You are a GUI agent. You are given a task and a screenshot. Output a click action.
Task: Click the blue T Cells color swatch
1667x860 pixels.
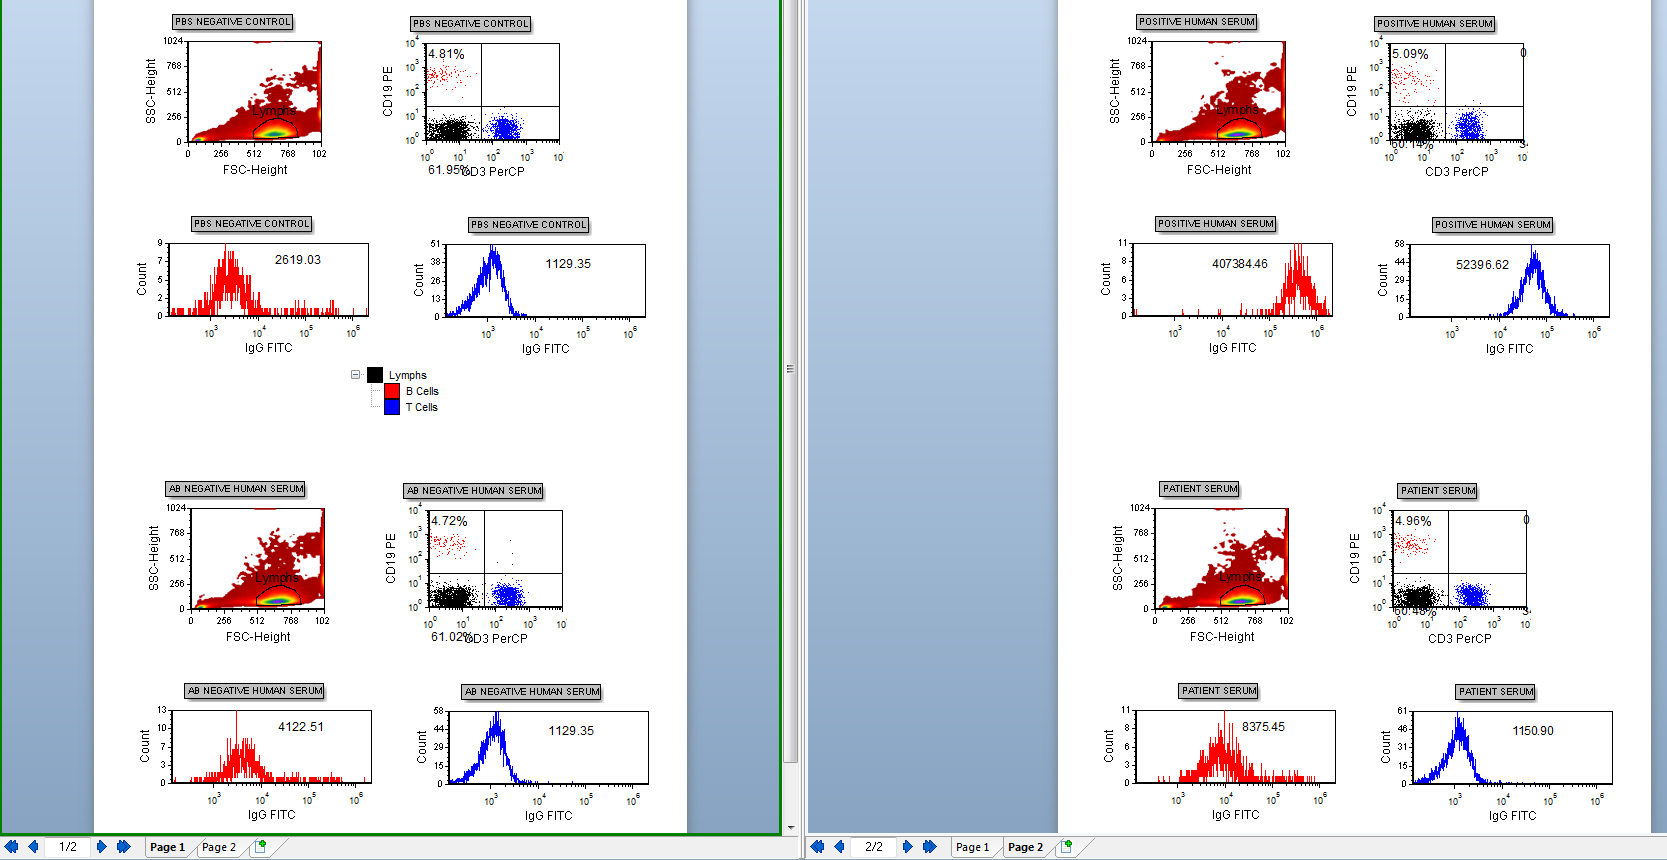(392, 407)
